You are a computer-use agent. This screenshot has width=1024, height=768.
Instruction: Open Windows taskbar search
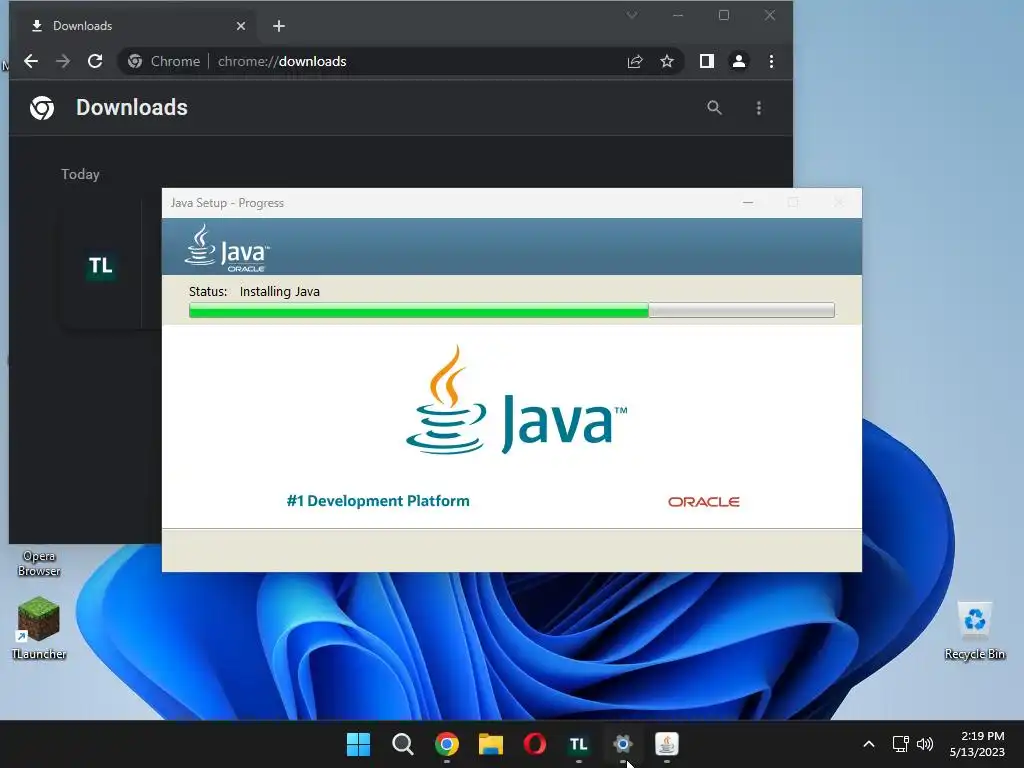[x=402, y=744]
